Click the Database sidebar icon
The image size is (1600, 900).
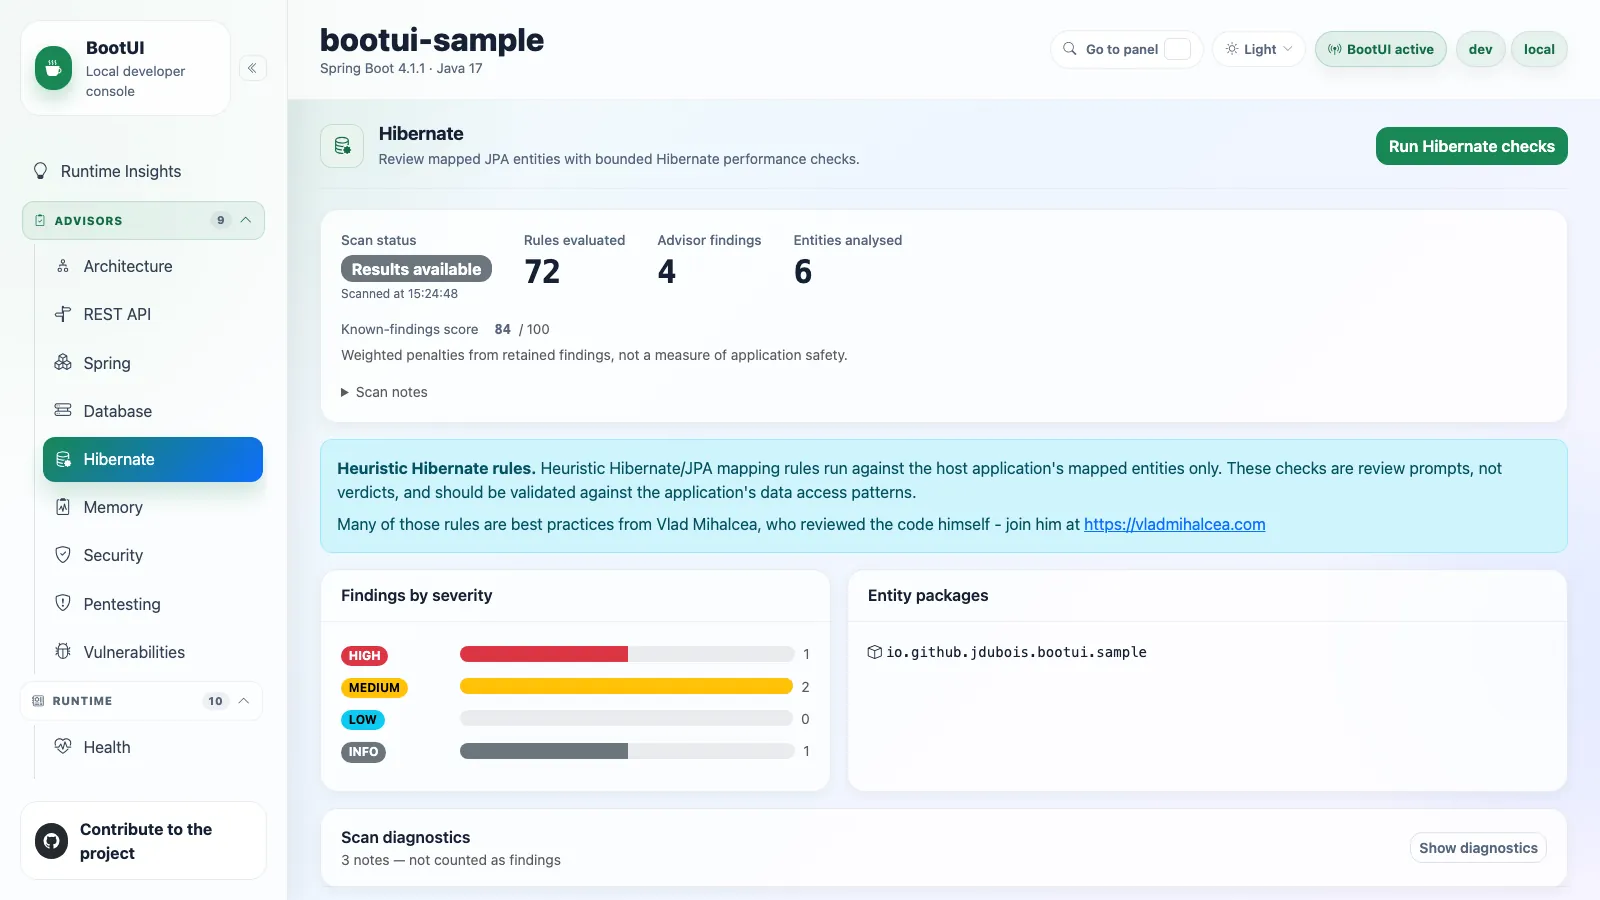pos(63,410)
